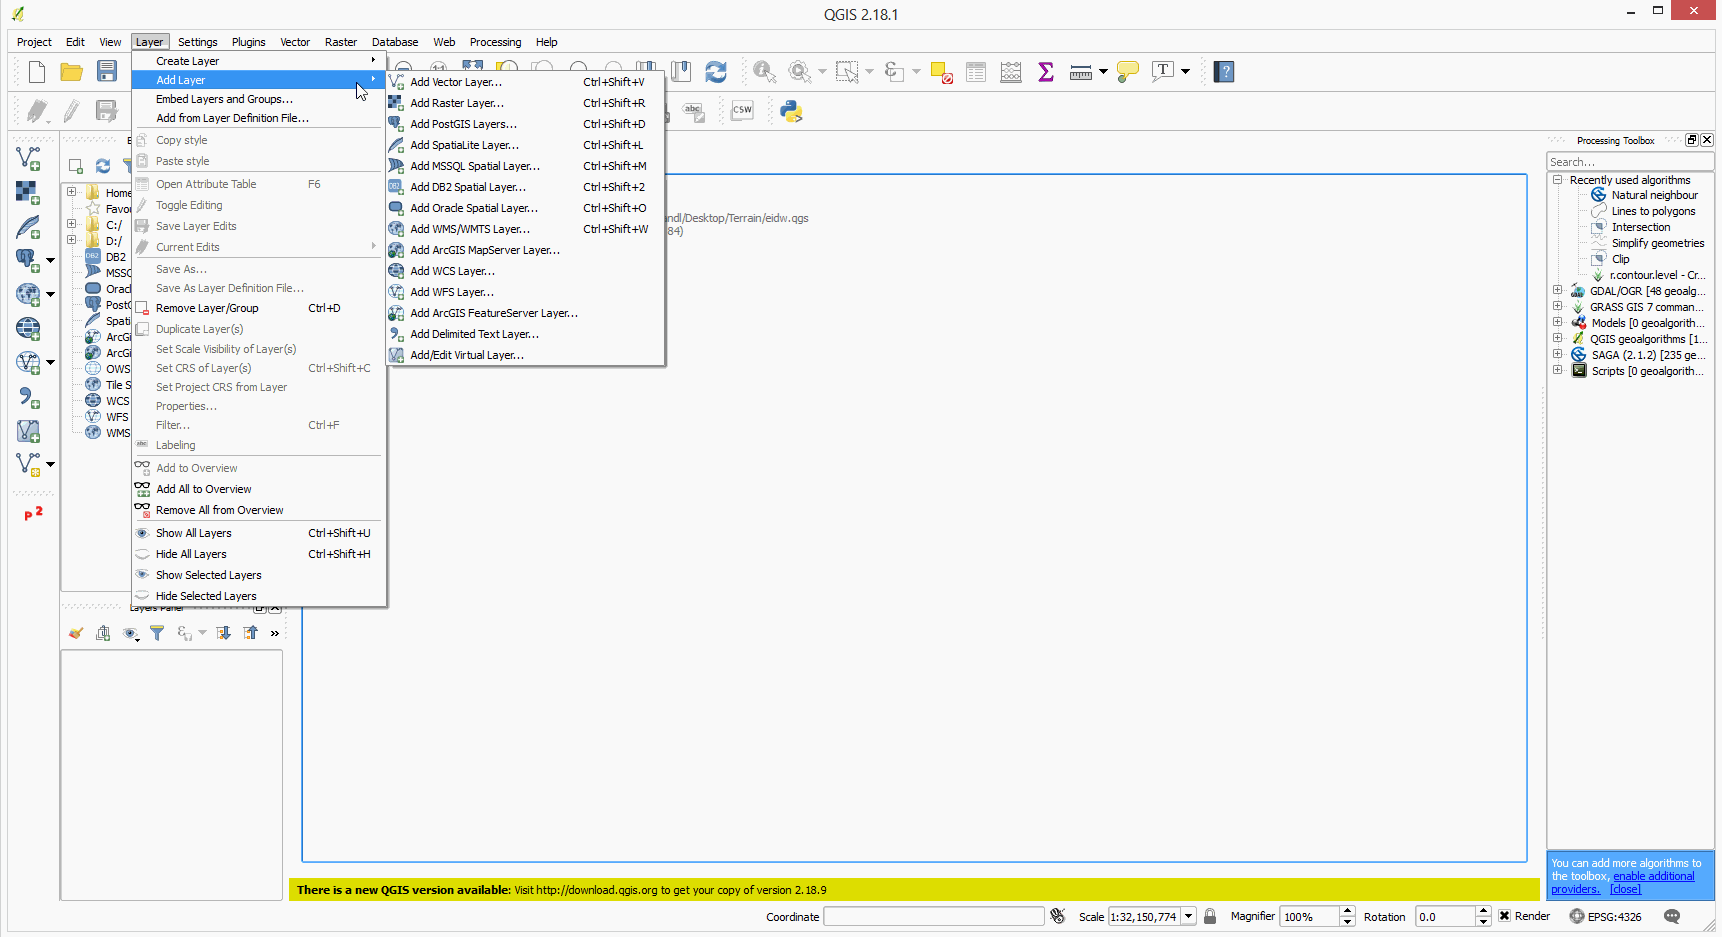This screenshot has width=1722, height=937.
Task: Click the Processing Toolbox search field
Action: tap(1628, 161)
